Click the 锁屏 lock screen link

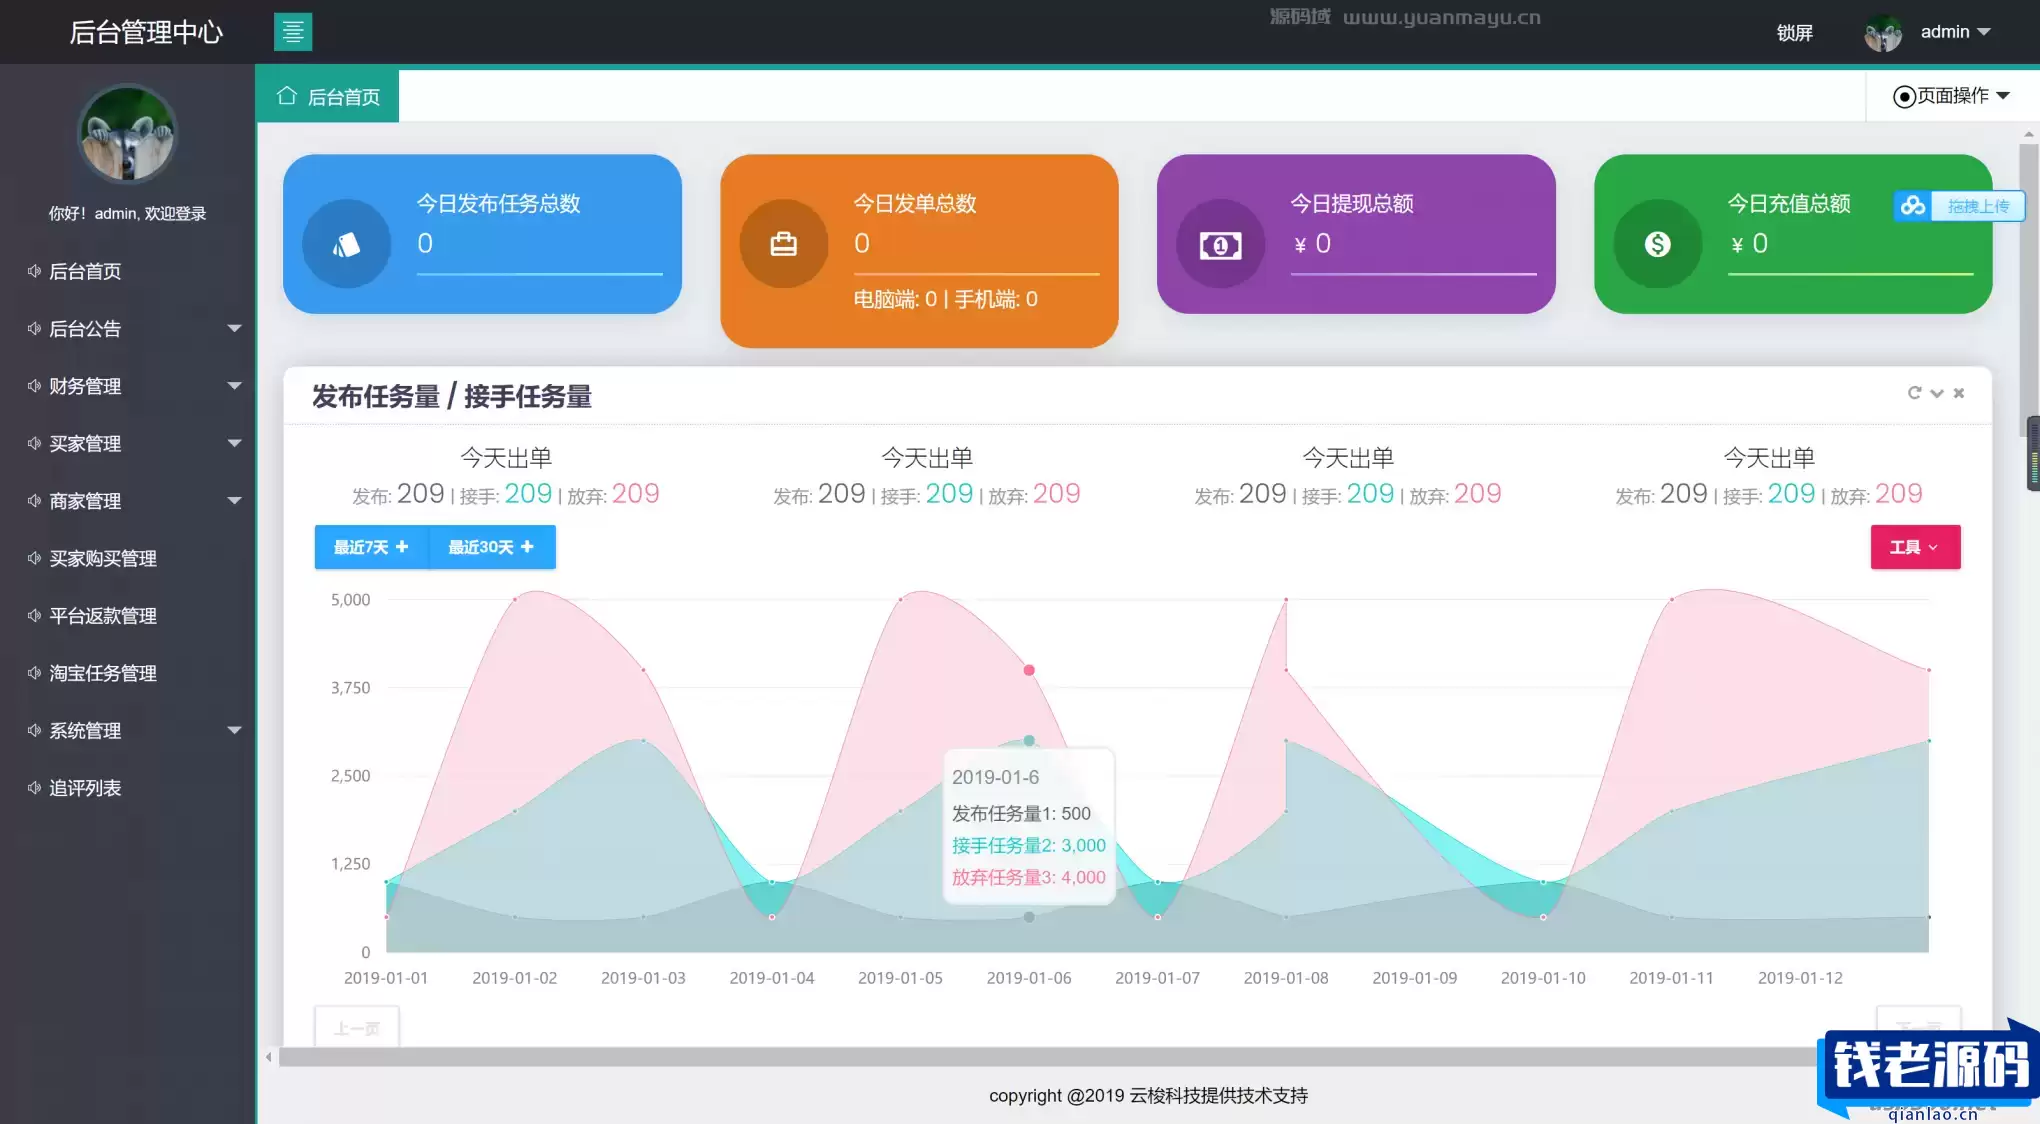(x=1795, y=33)
